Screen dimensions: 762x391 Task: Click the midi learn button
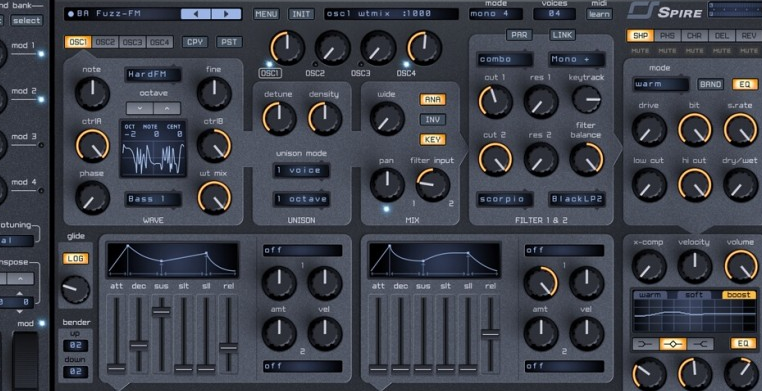(599, 14)
